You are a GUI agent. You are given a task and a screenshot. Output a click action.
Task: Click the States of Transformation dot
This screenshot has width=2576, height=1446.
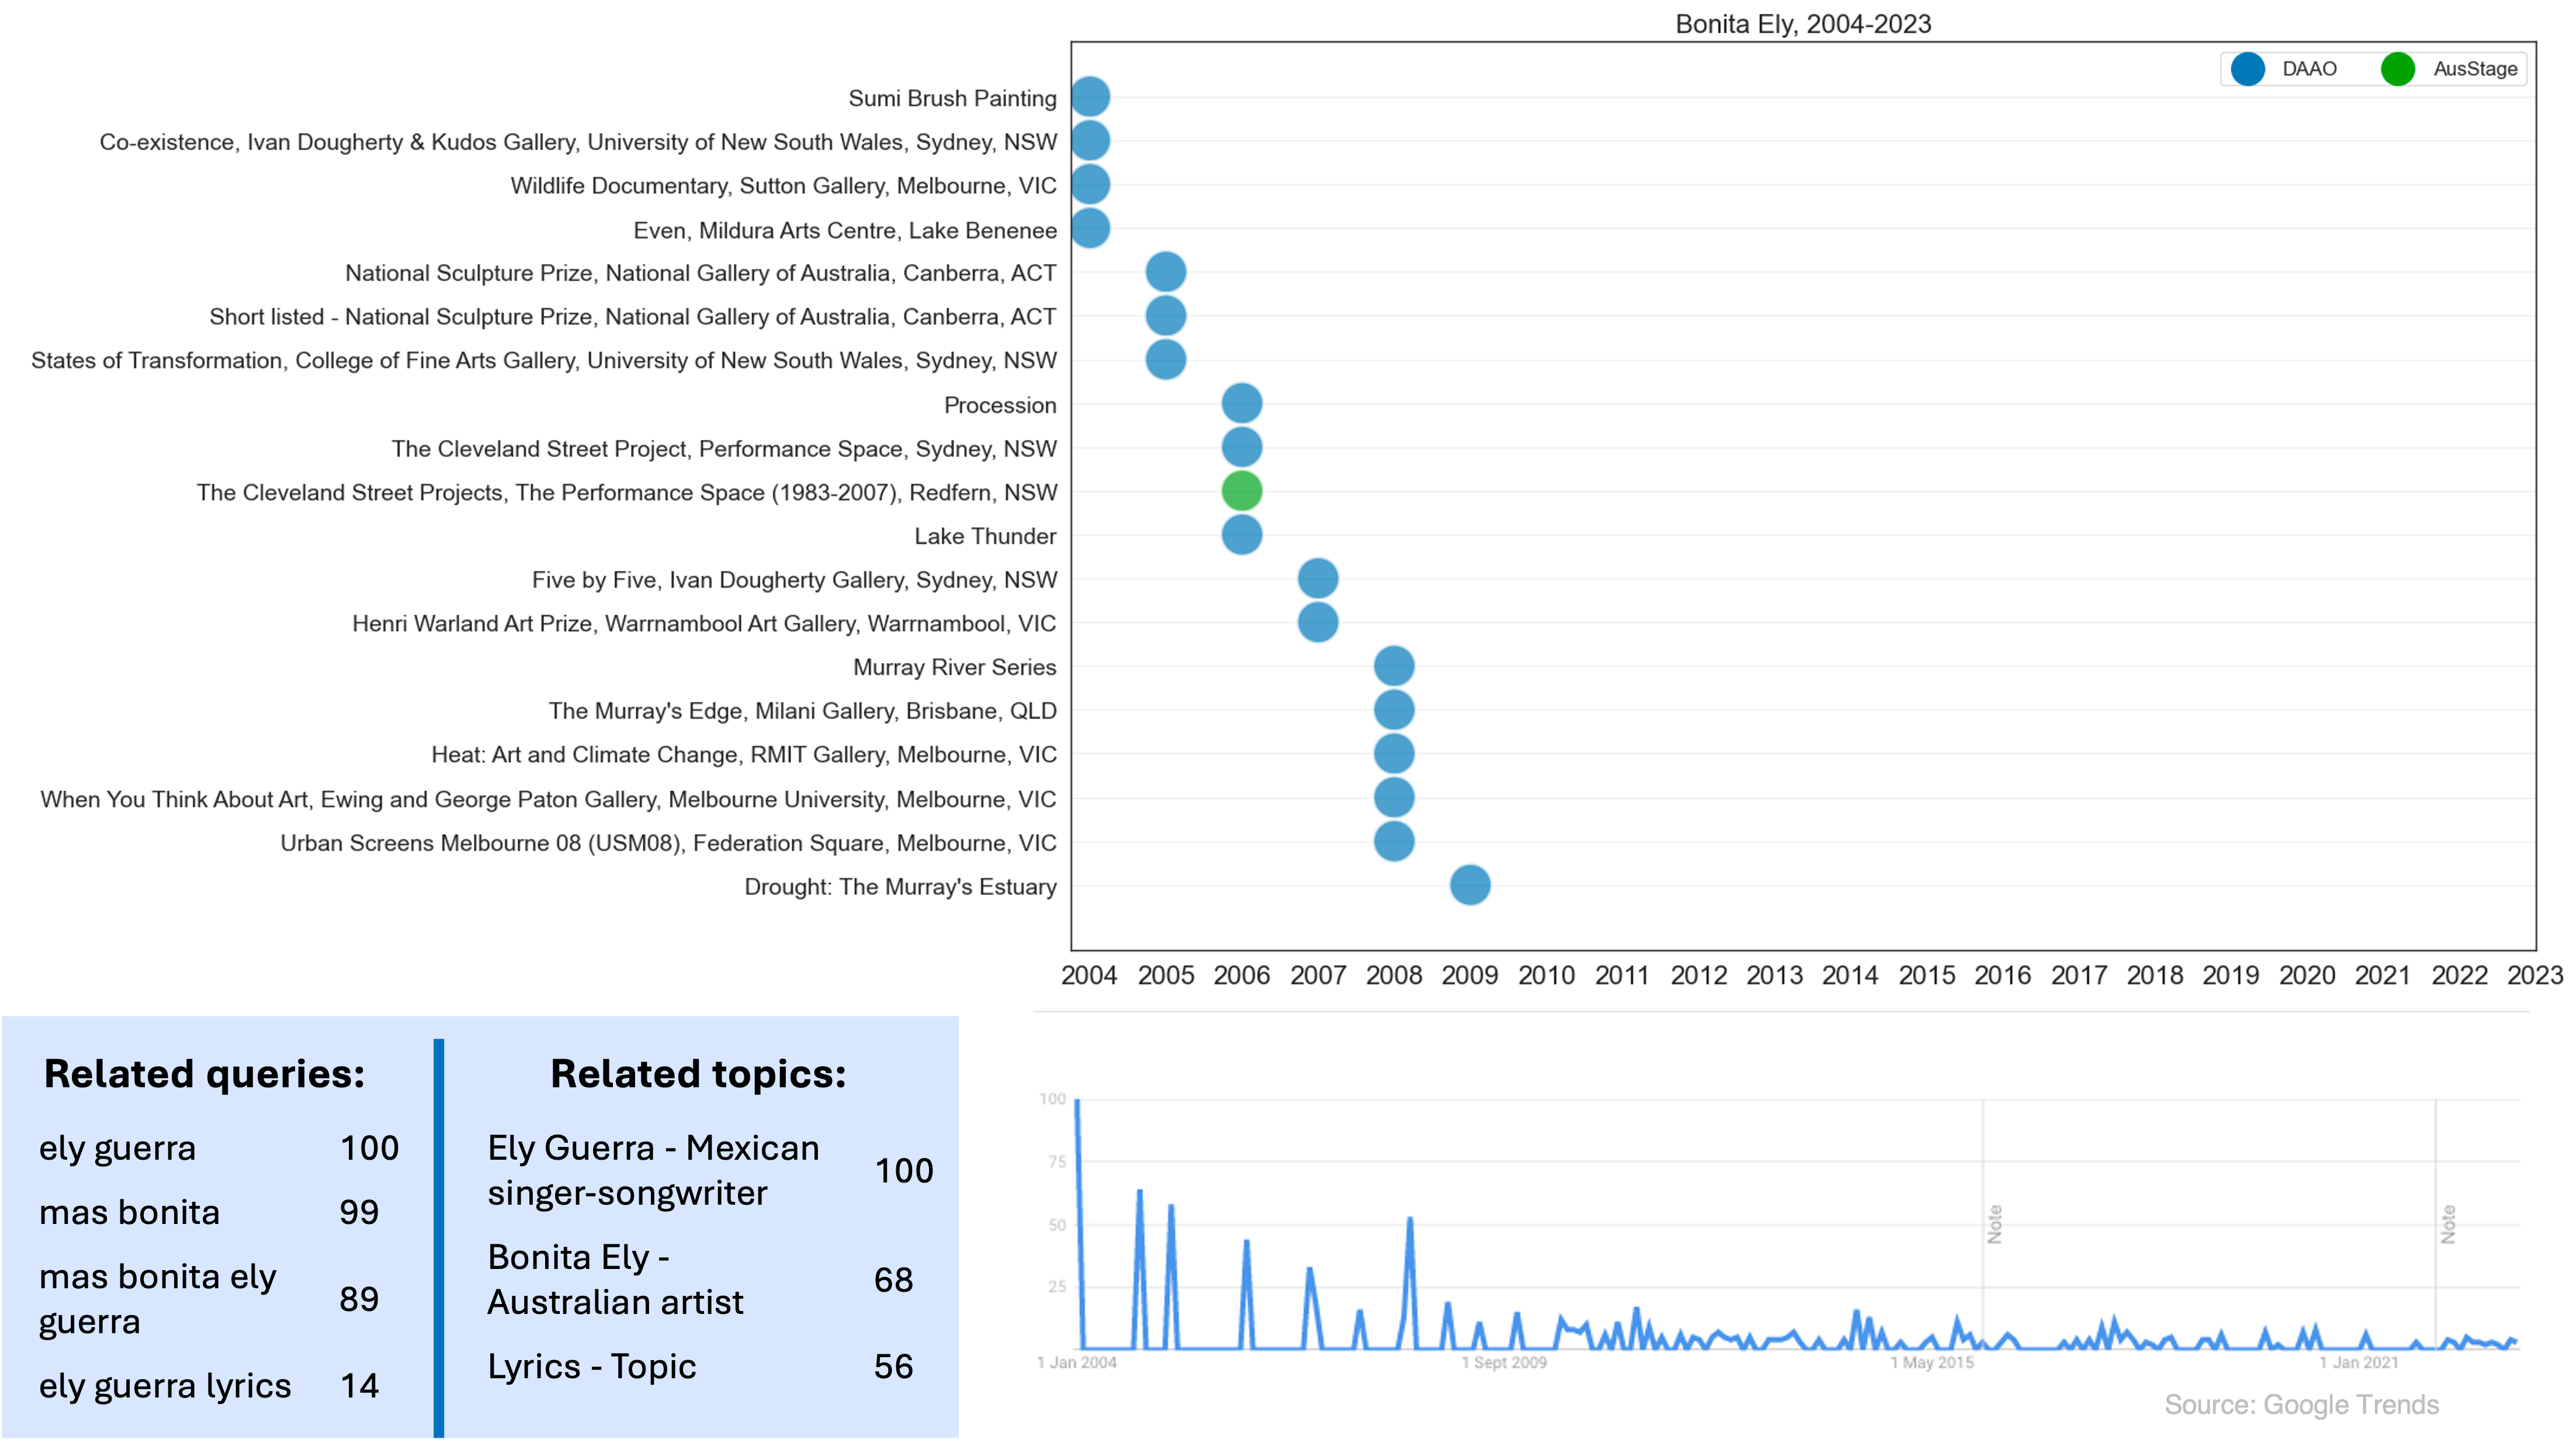(1166, 359)
